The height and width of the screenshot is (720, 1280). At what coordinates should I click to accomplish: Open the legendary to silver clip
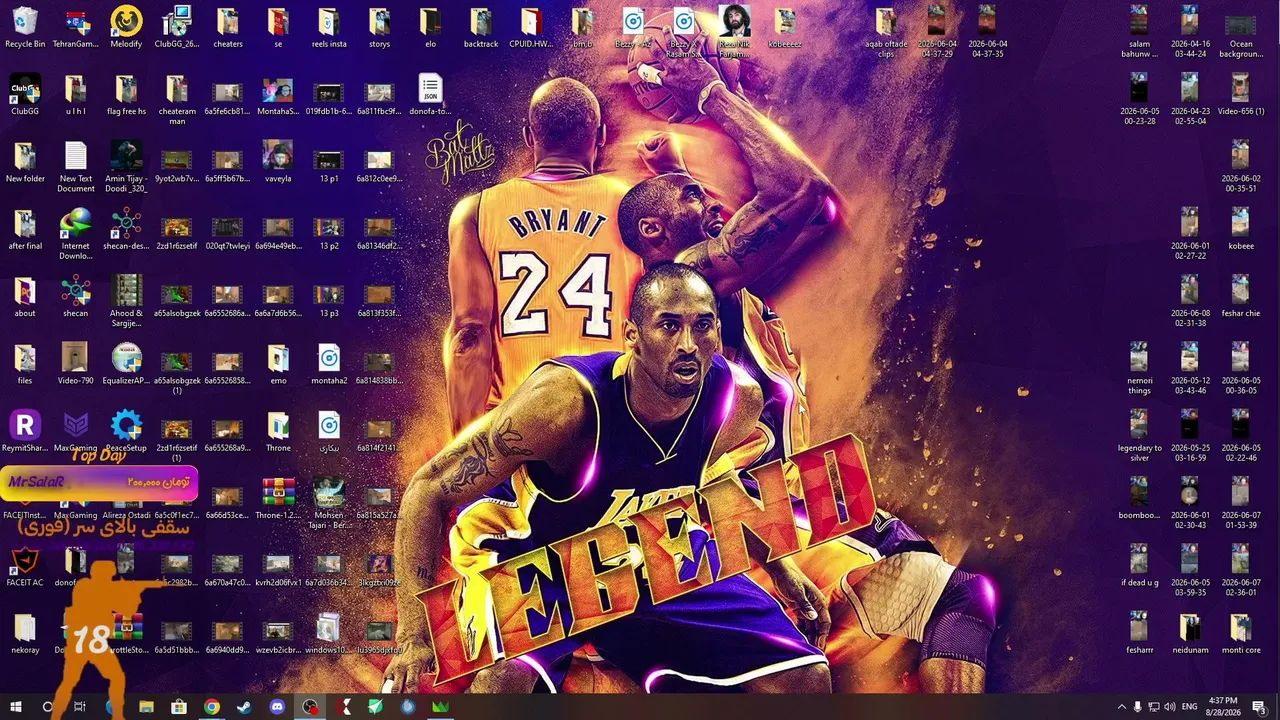pyautogui.click(x=1139, y=435)
